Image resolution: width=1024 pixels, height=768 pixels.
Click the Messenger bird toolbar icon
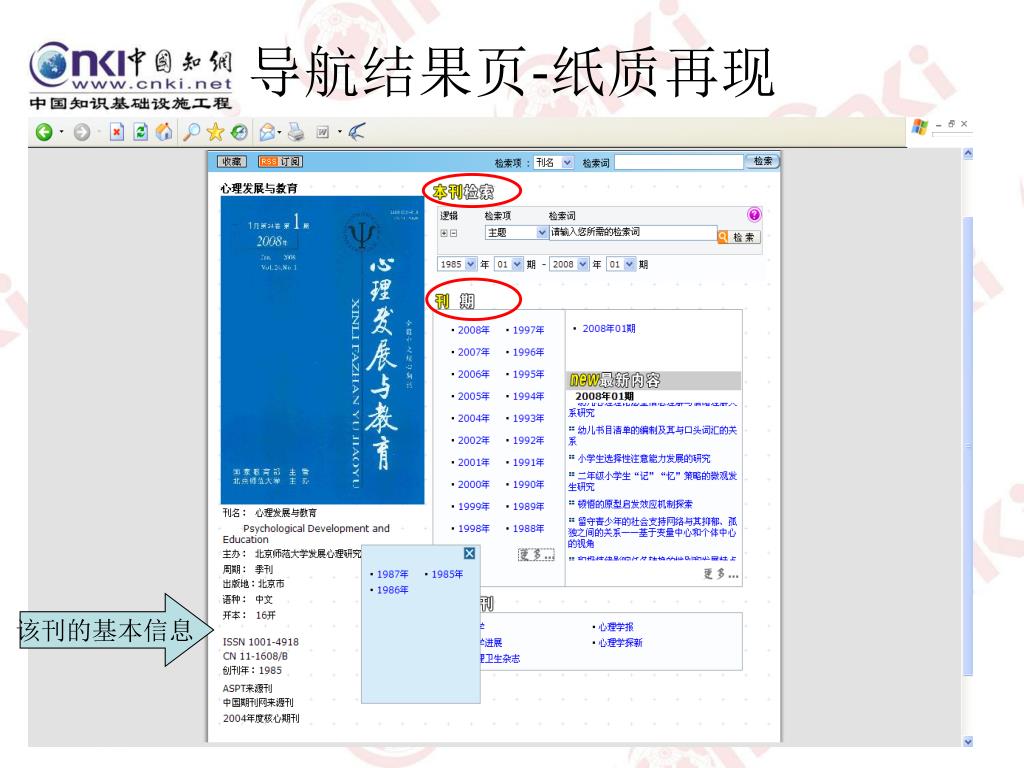[x=356, y=133]
